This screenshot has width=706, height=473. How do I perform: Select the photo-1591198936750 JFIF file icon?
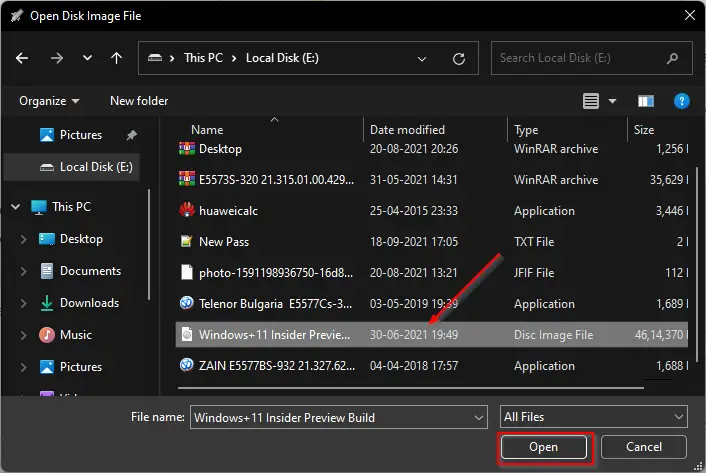[187, 272]
